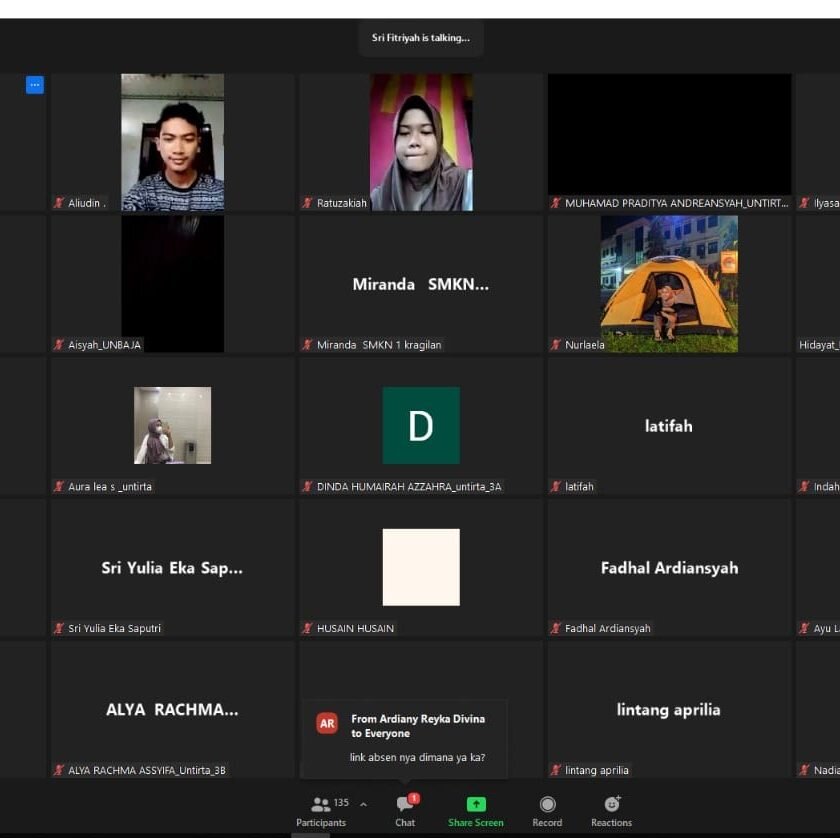Select the Fadhal Ardiansyah participant tile

[x=669, y=568]
